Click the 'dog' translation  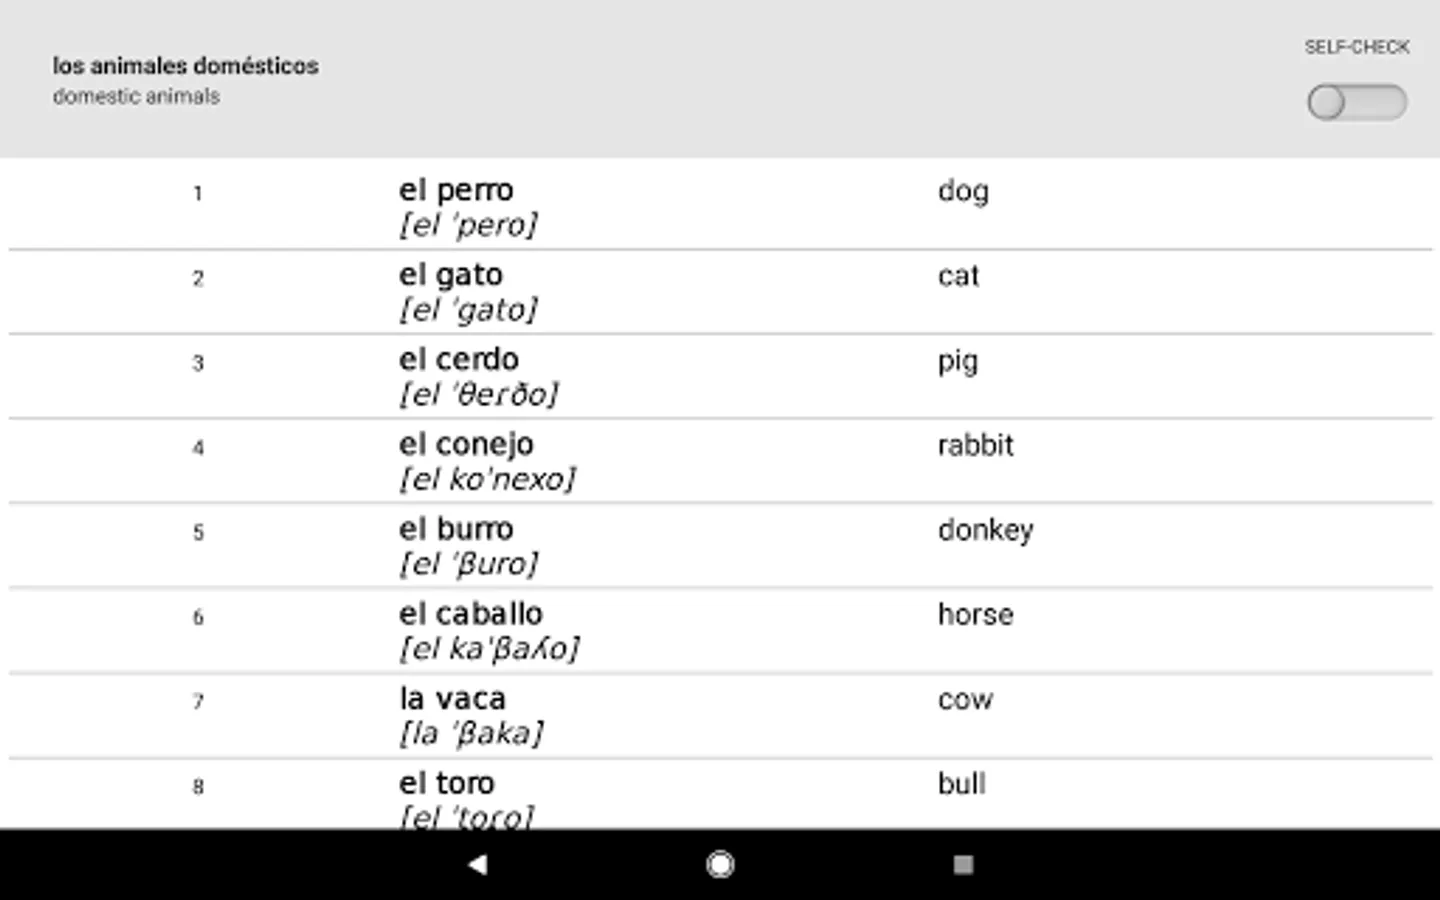963,191
